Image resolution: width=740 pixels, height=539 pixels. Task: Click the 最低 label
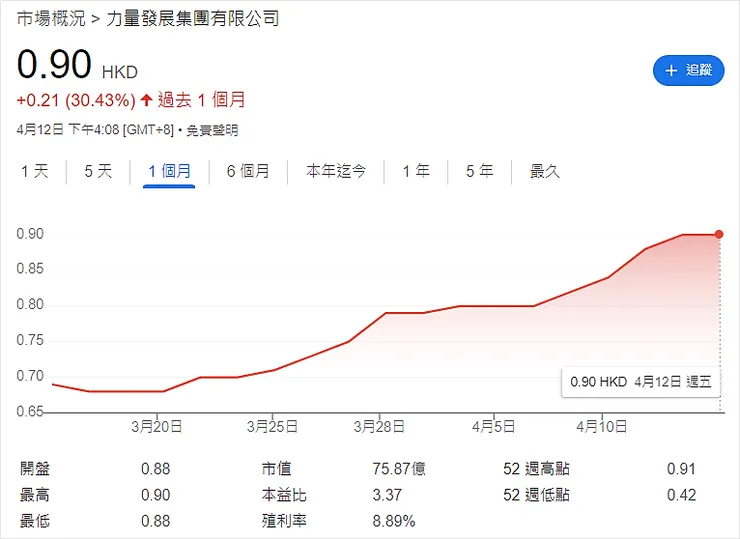pos(35,522)
